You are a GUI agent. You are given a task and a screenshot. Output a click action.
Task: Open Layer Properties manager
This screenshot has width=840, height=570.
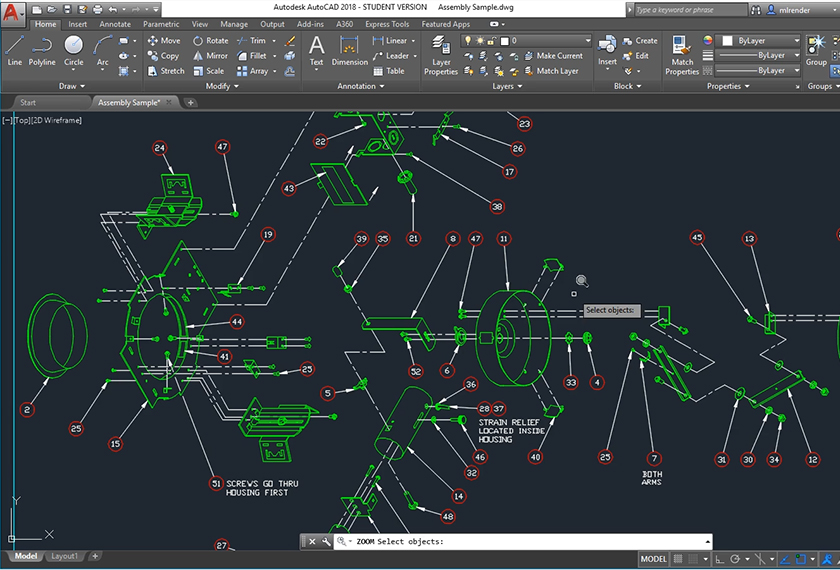click(x=441, y=54)
